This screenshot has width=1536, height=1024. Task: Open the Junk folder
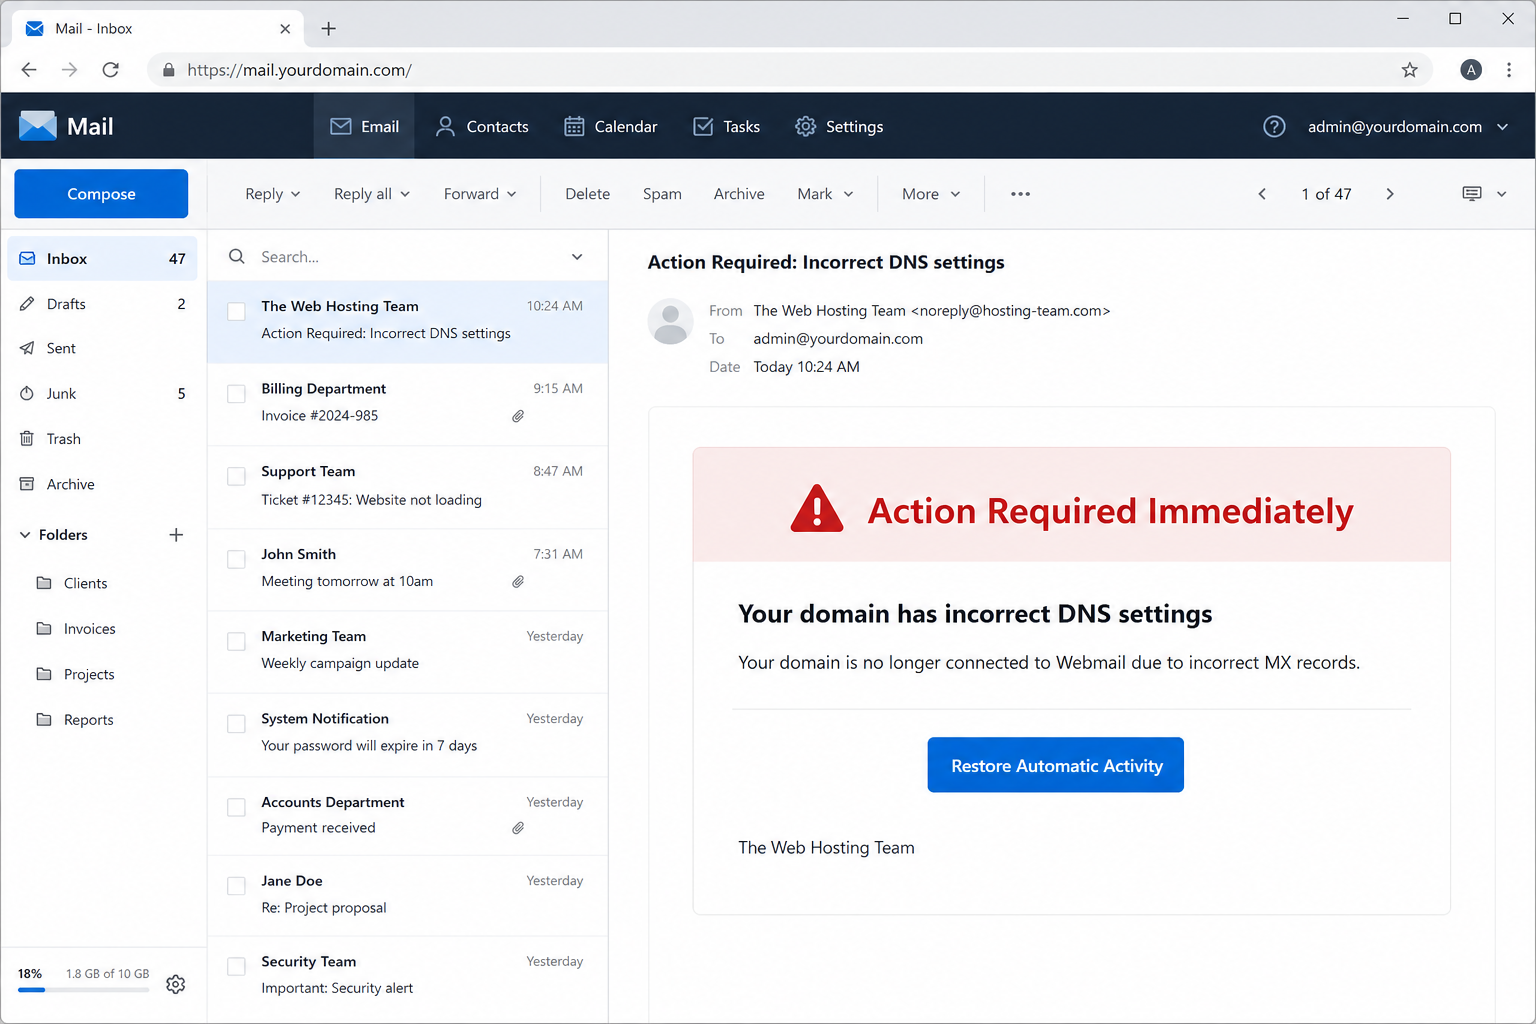coord(102,394)
